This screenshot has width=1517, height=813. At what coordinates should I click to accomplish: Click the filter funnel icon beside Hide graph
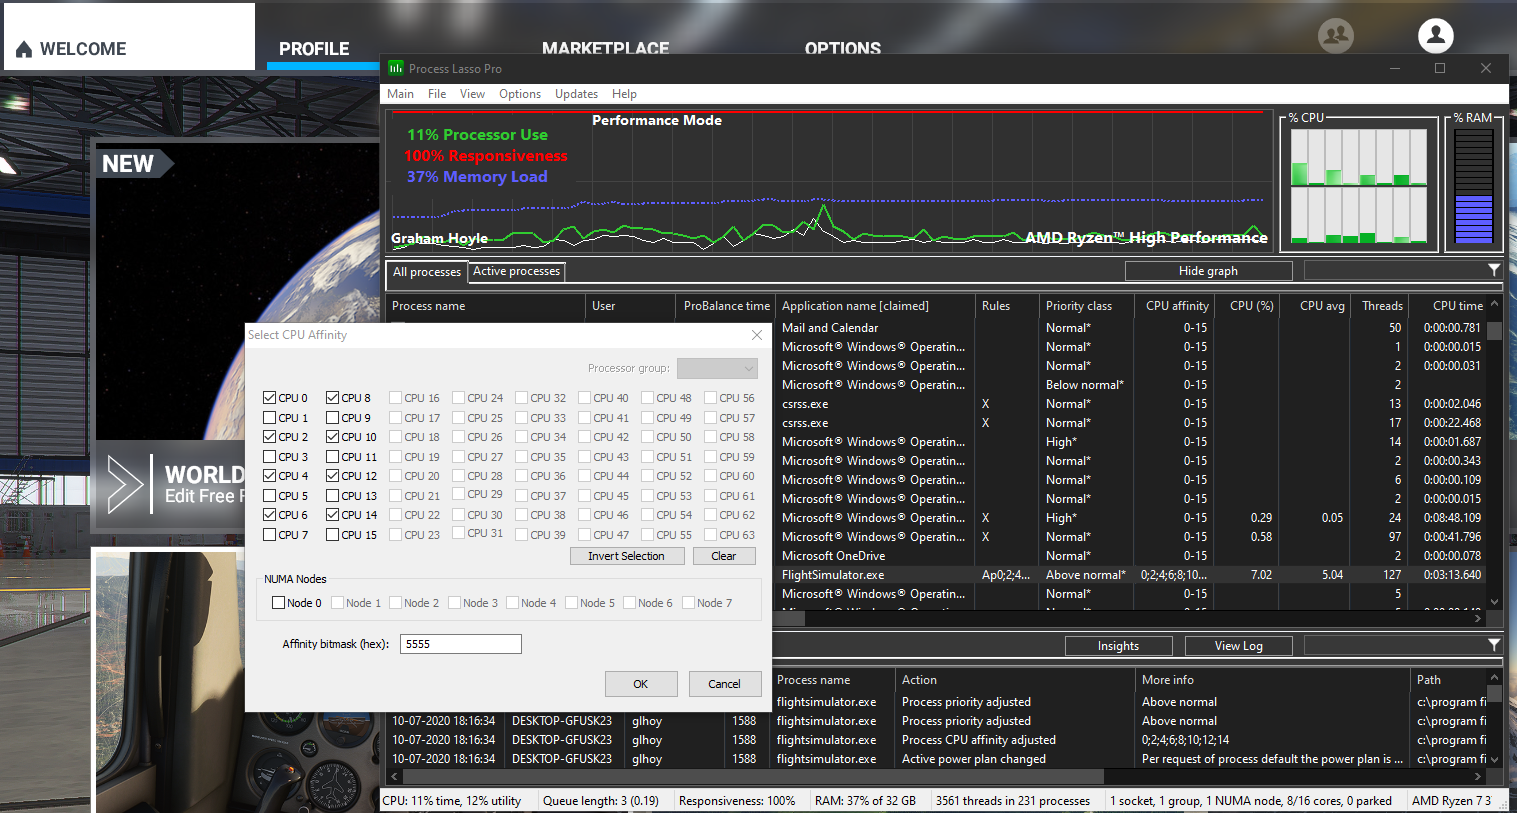click(1494, 270)
